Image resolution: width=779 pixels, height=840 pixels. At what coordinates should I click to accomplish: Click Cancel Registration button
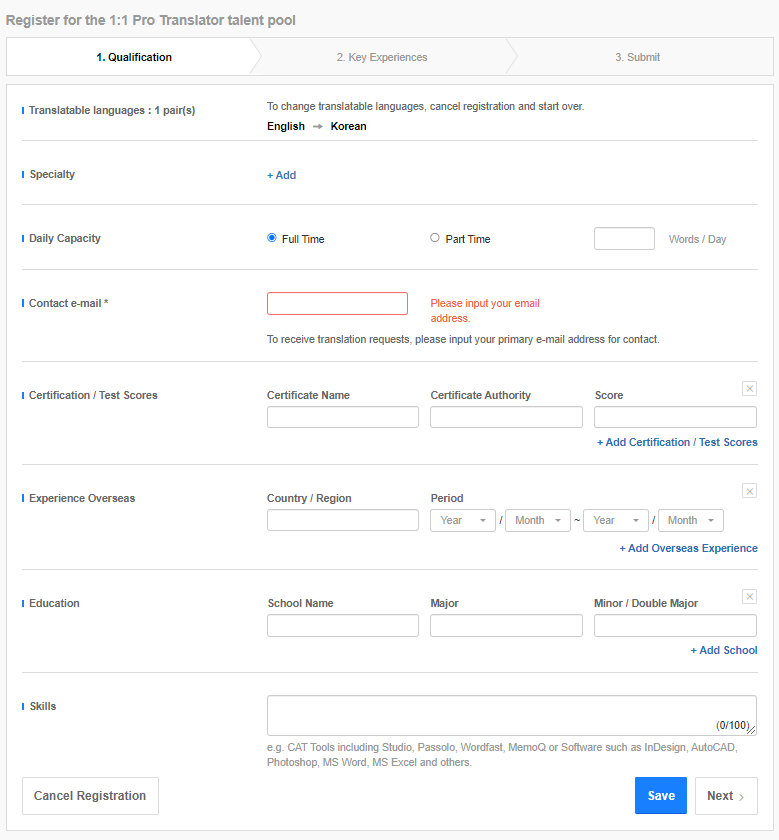click(90, 796)
